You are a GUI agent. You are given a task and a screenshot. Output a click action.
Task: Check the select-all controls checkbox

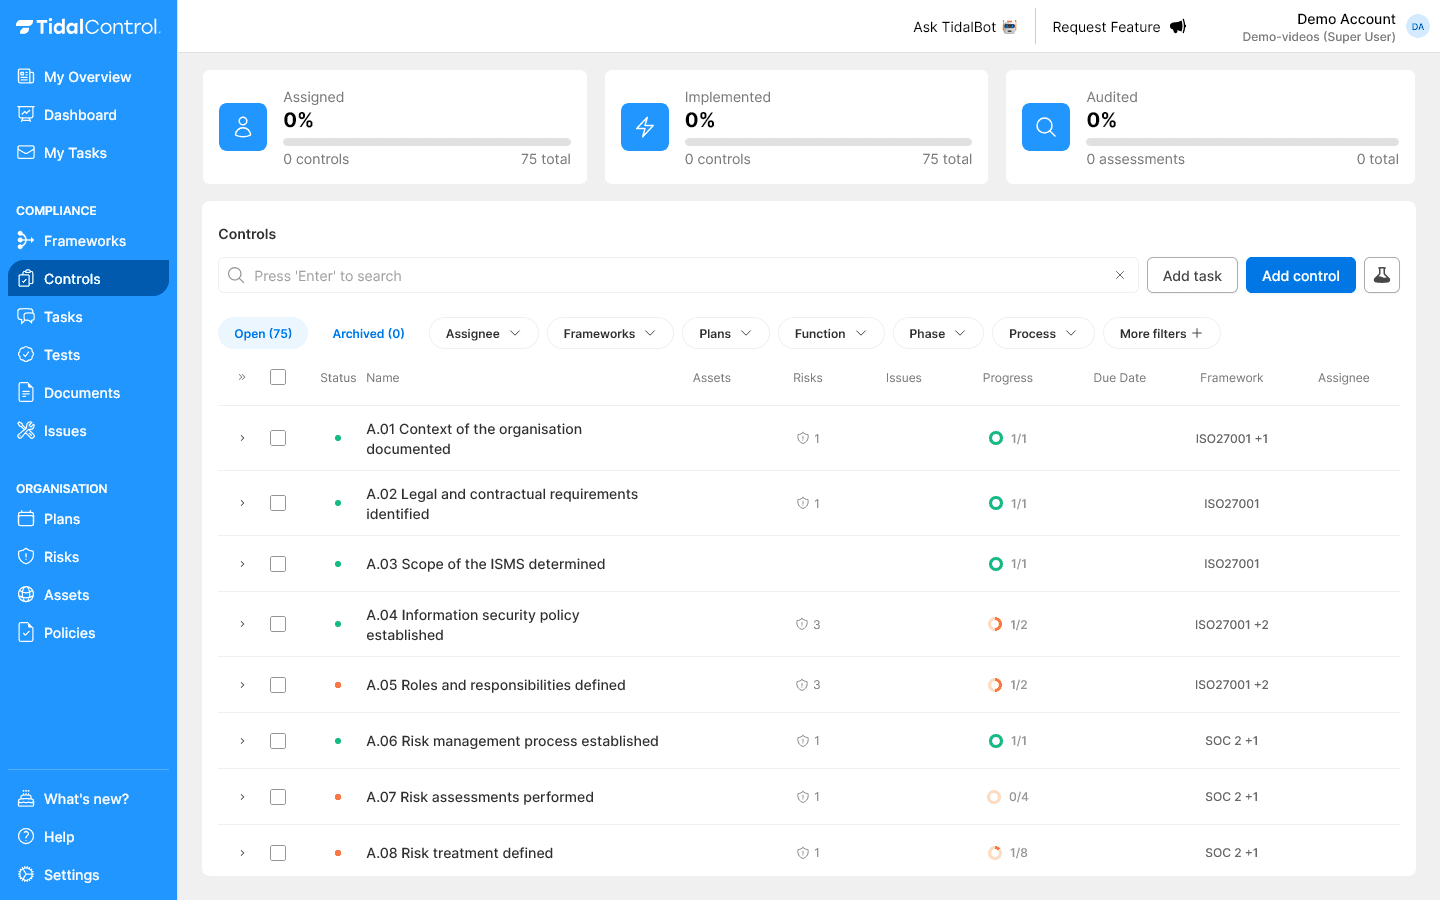[278, 377]
